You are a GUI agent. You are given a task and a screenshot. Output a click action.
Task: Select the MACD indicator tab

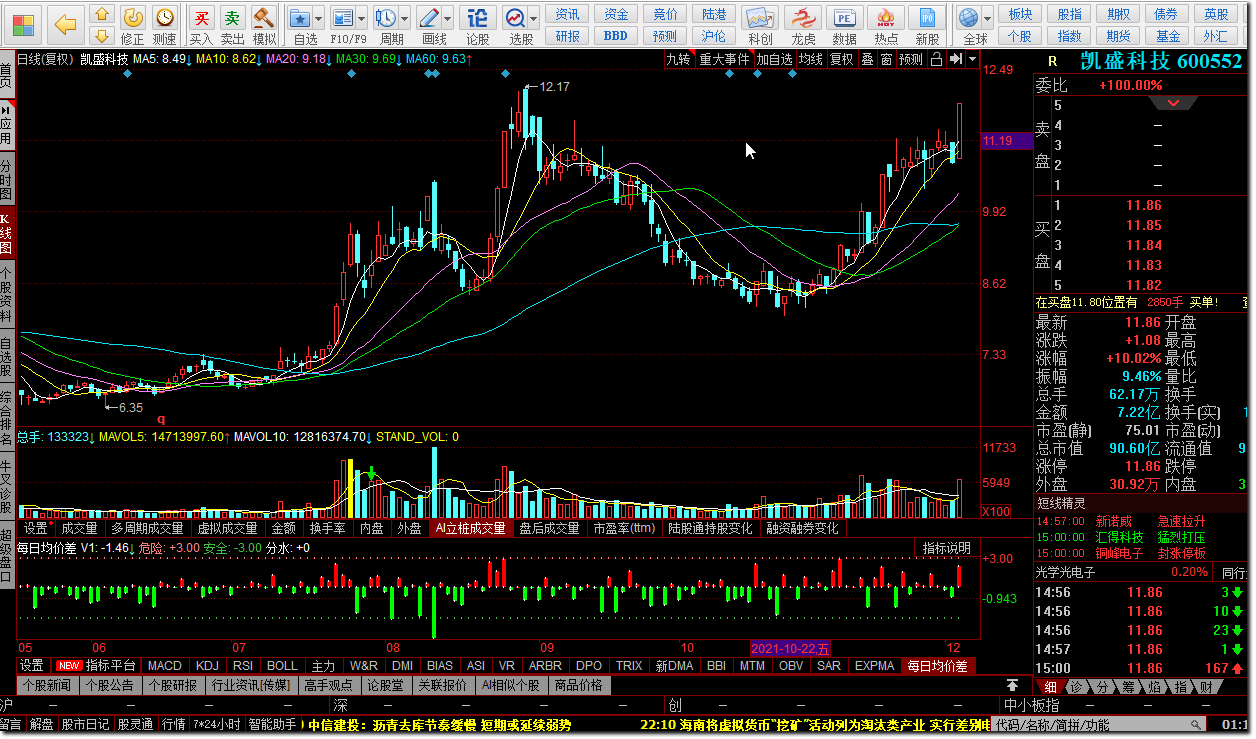pyautogui.click(x=164, y=665)
